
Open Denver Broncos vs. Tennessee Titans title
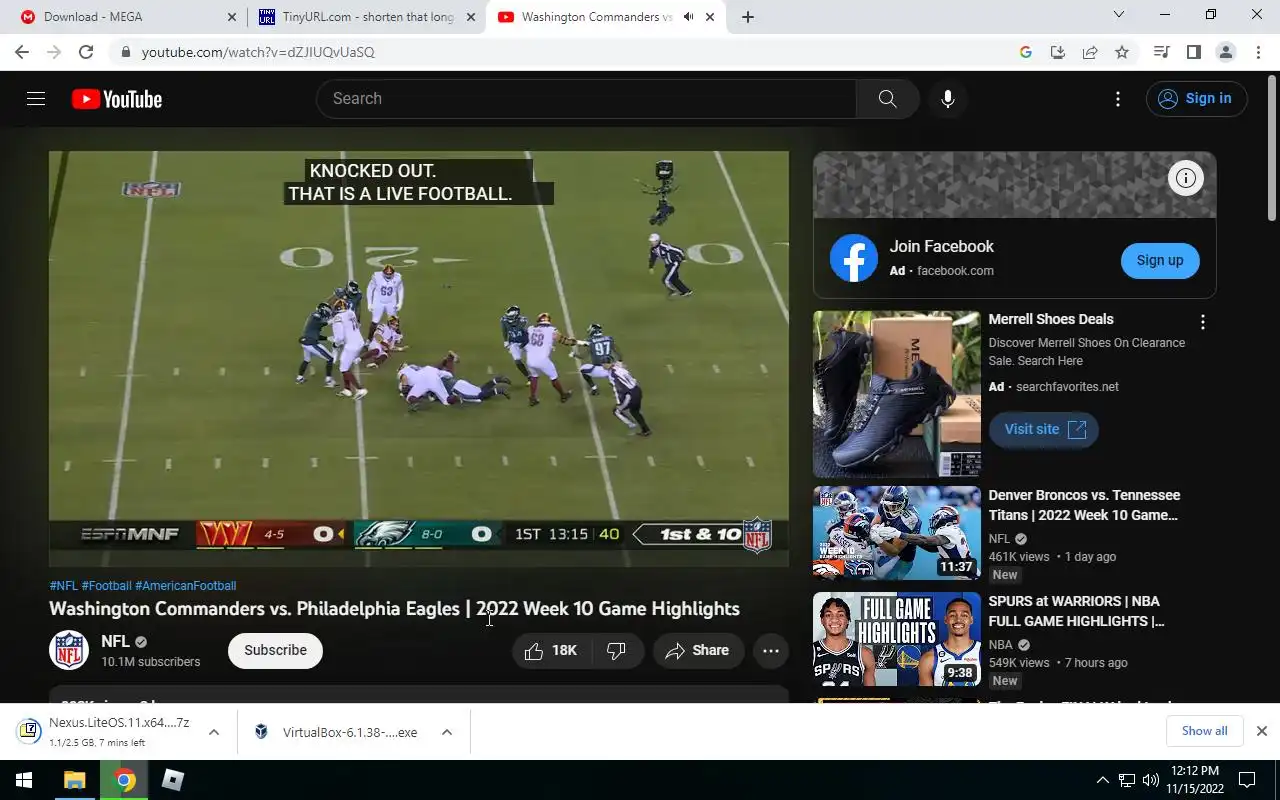(x=1084, y=505)
